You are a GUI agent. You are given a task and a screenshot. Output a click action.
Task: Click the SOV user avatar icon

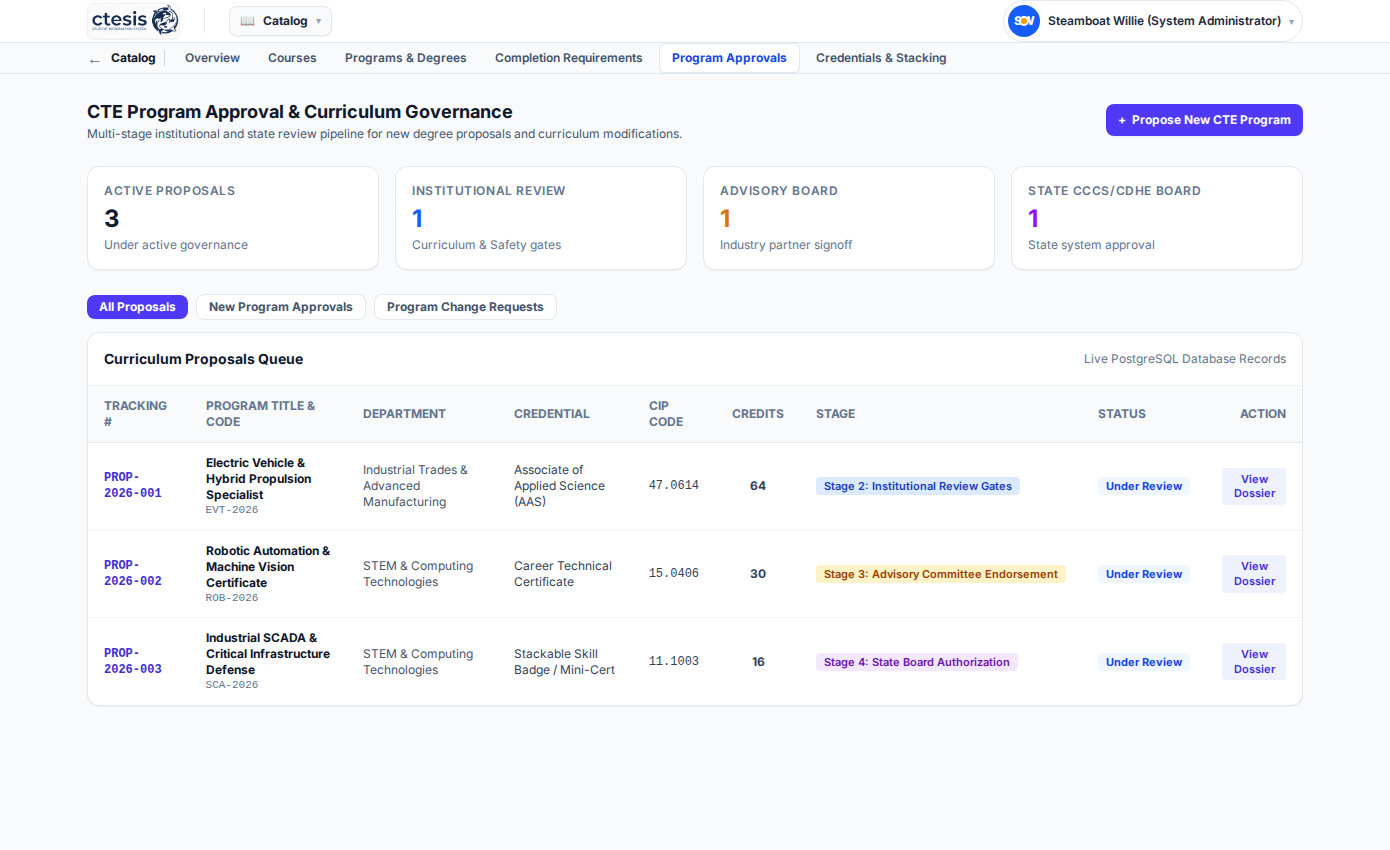point(1024,21)
